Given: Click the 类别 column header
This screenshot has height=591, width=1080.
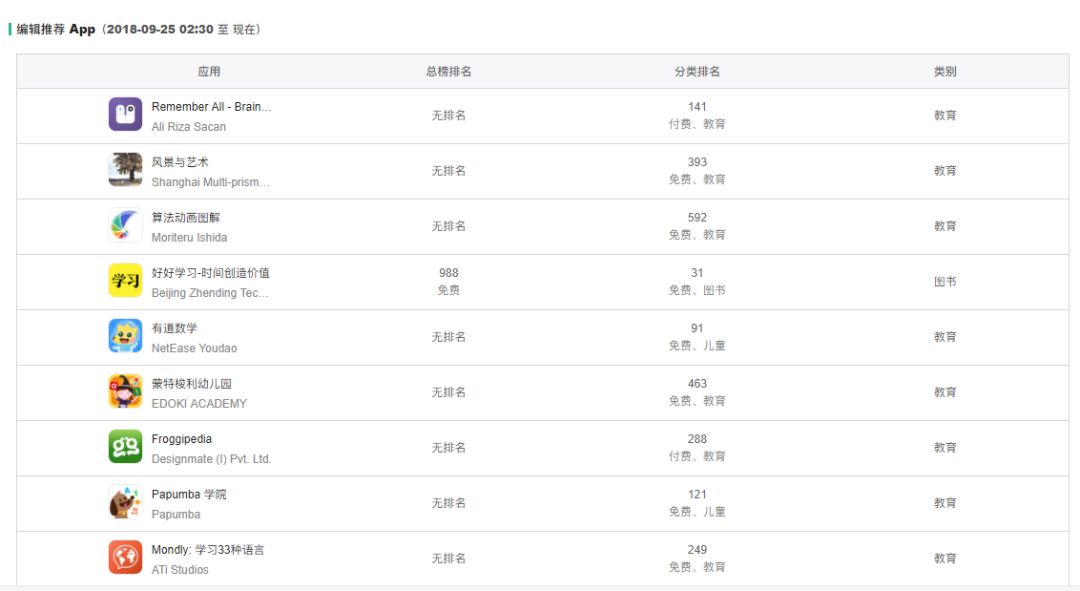Looking at the screenshot, I should click(945, 71).
